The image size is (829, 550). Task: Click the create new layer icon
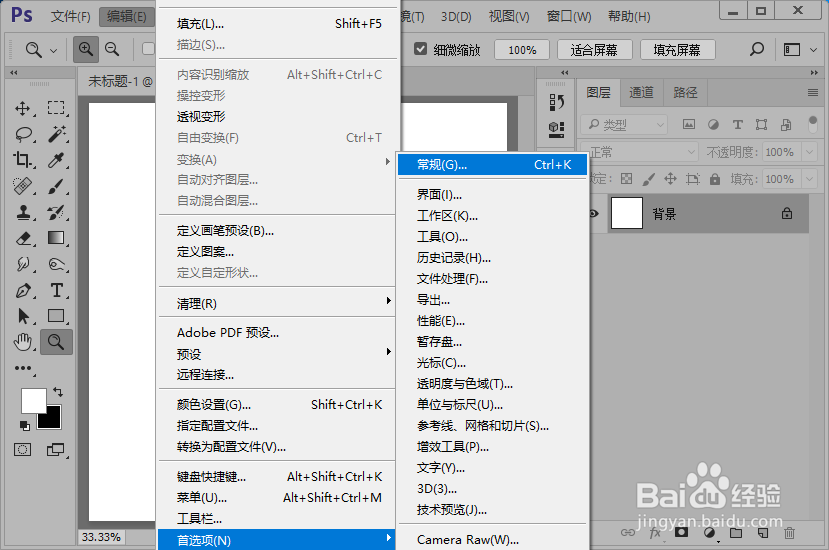[762, 533]
